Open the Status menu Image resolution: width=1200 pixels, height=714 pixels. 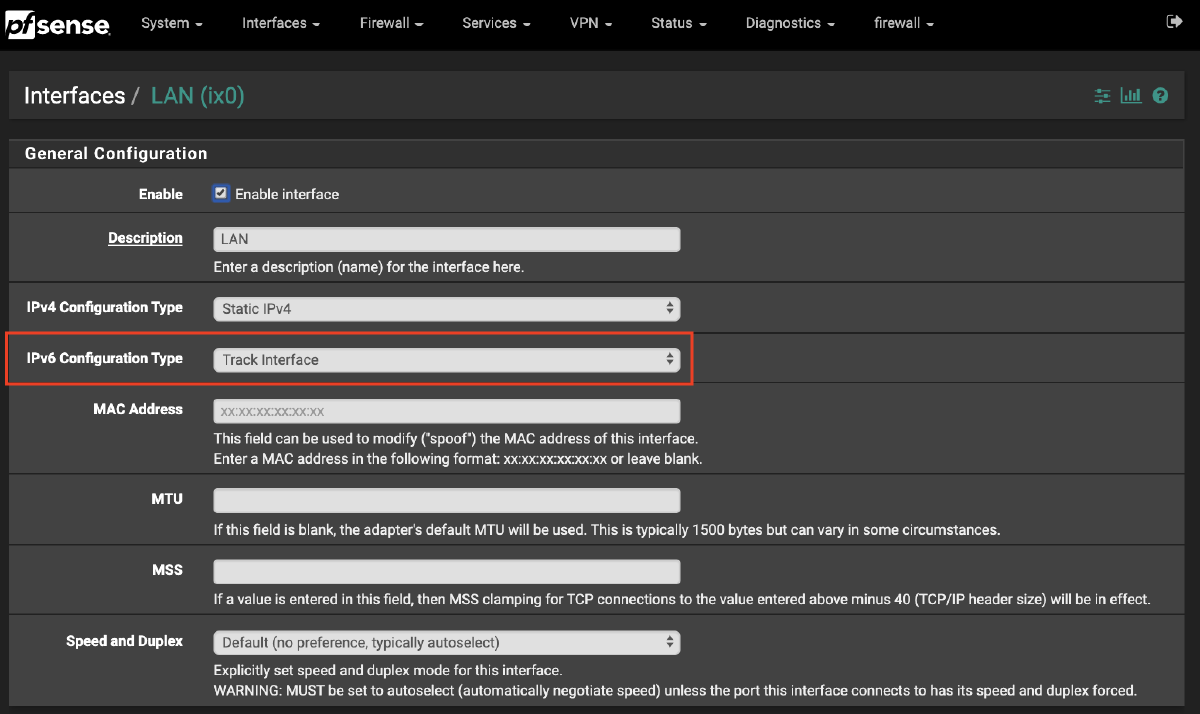point(678,22)
